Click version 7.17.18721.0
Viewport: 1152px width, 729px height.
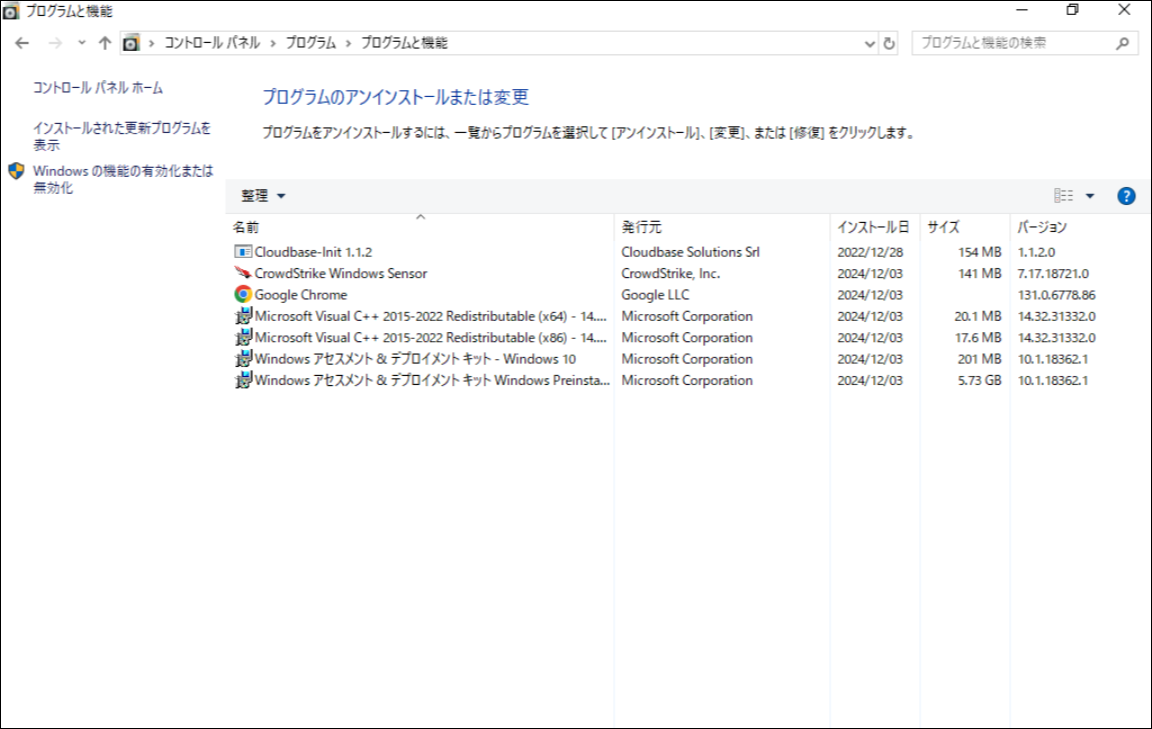(x=1053, y=273)
